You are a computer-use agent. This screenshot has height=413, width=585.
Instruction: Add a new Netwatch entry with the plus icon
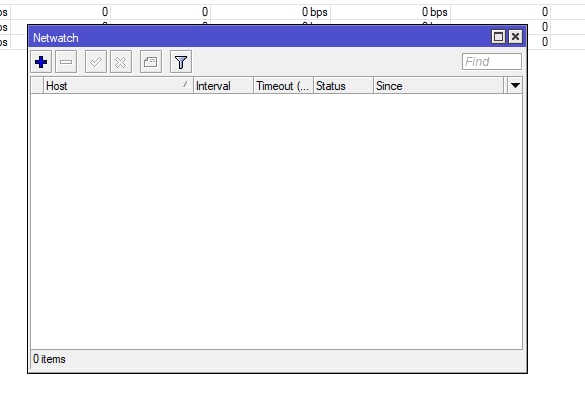tap(41, 62)
